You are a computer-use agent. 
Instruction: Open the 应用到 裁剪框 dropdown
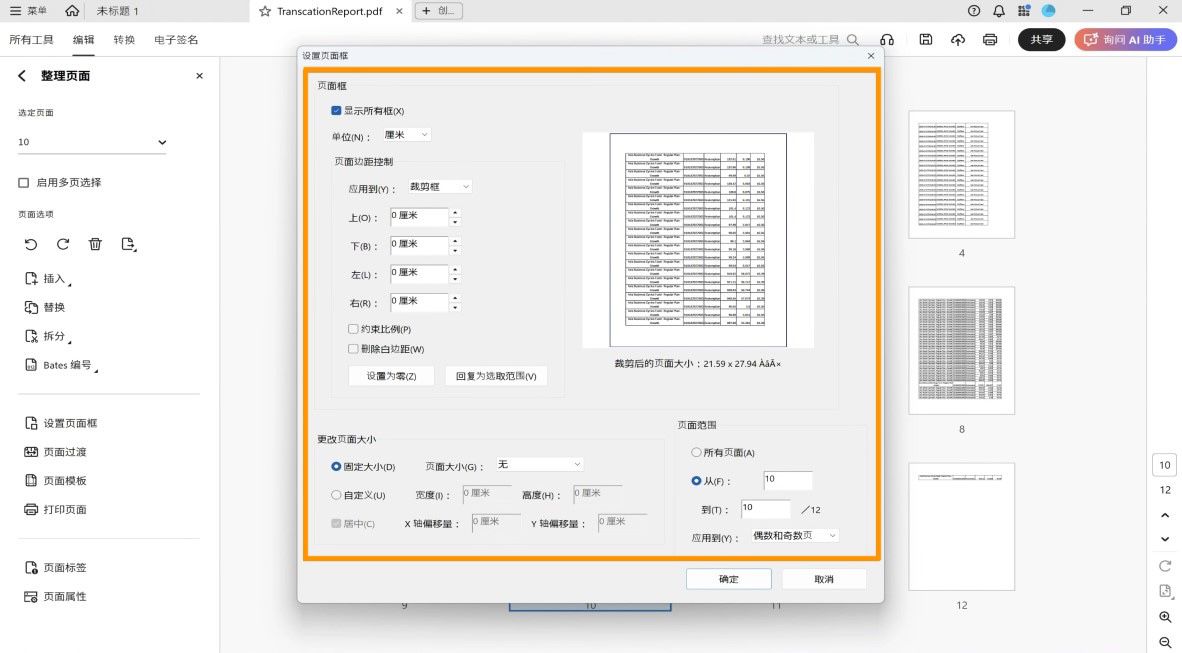pos(438,185)
